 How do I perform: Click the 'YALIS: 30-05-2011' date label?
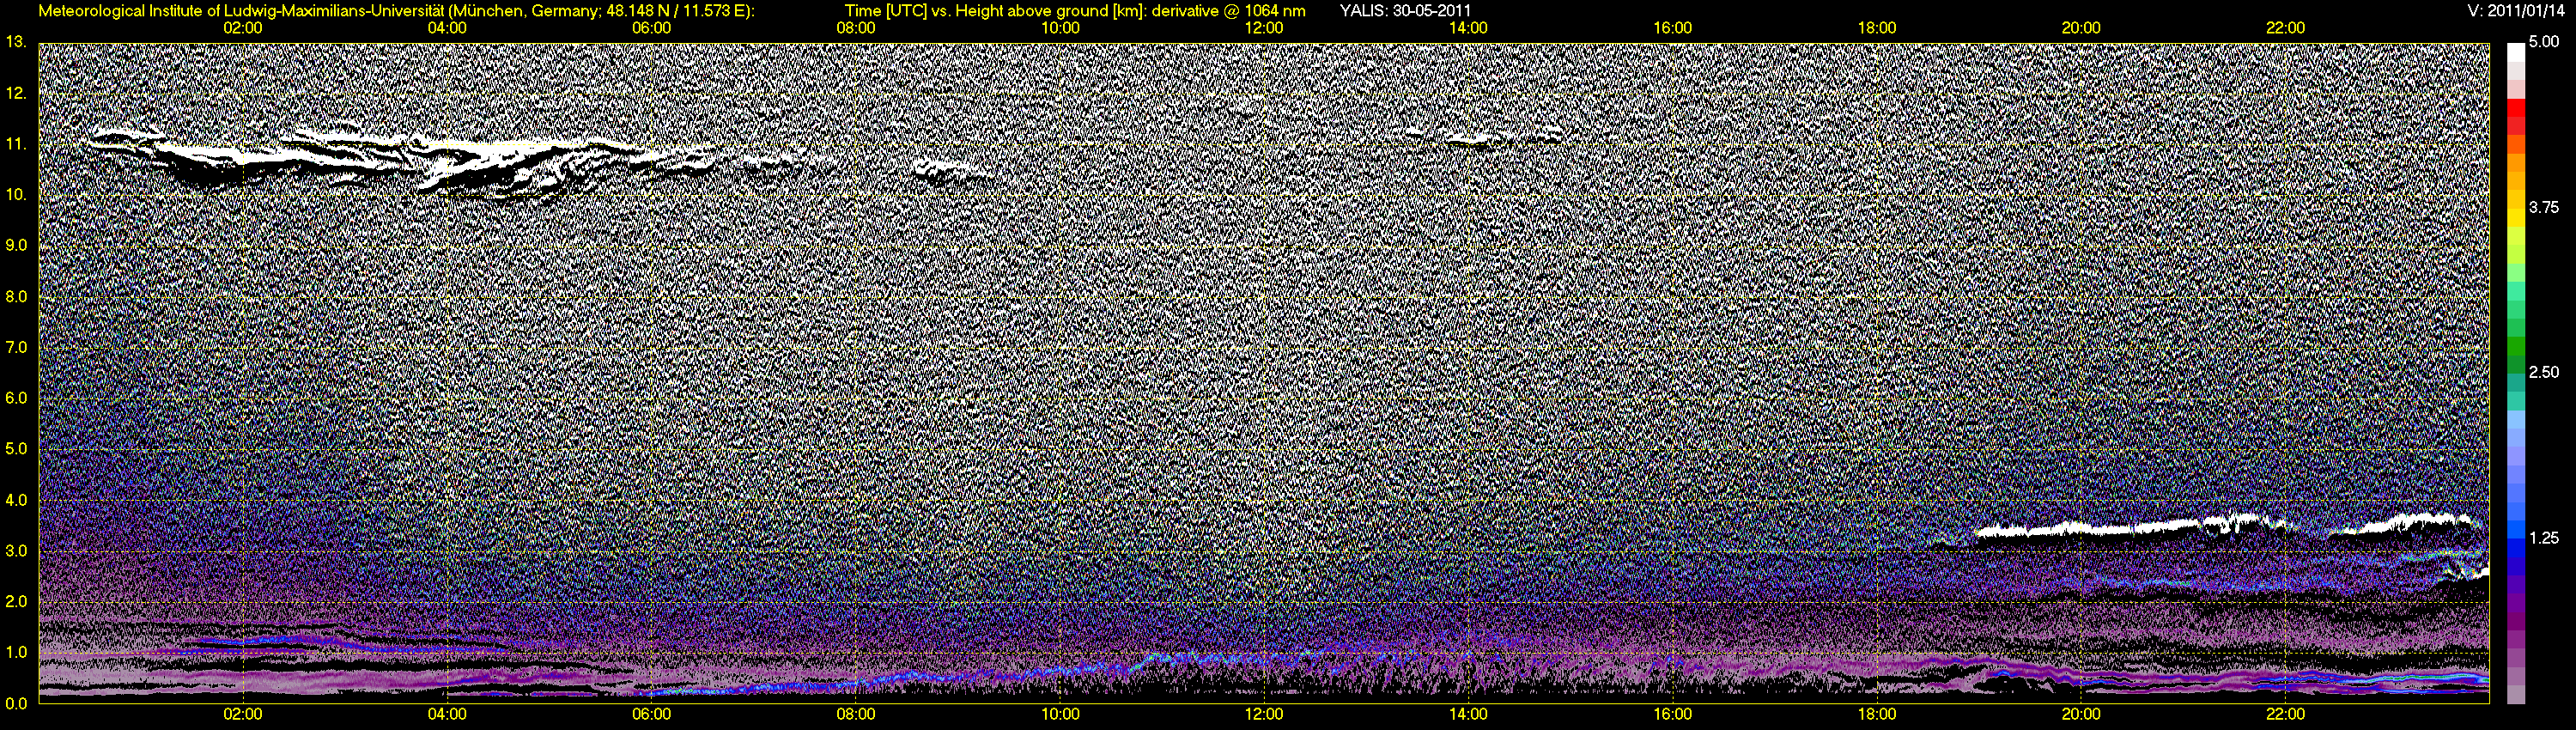[x=1405, y=11]
